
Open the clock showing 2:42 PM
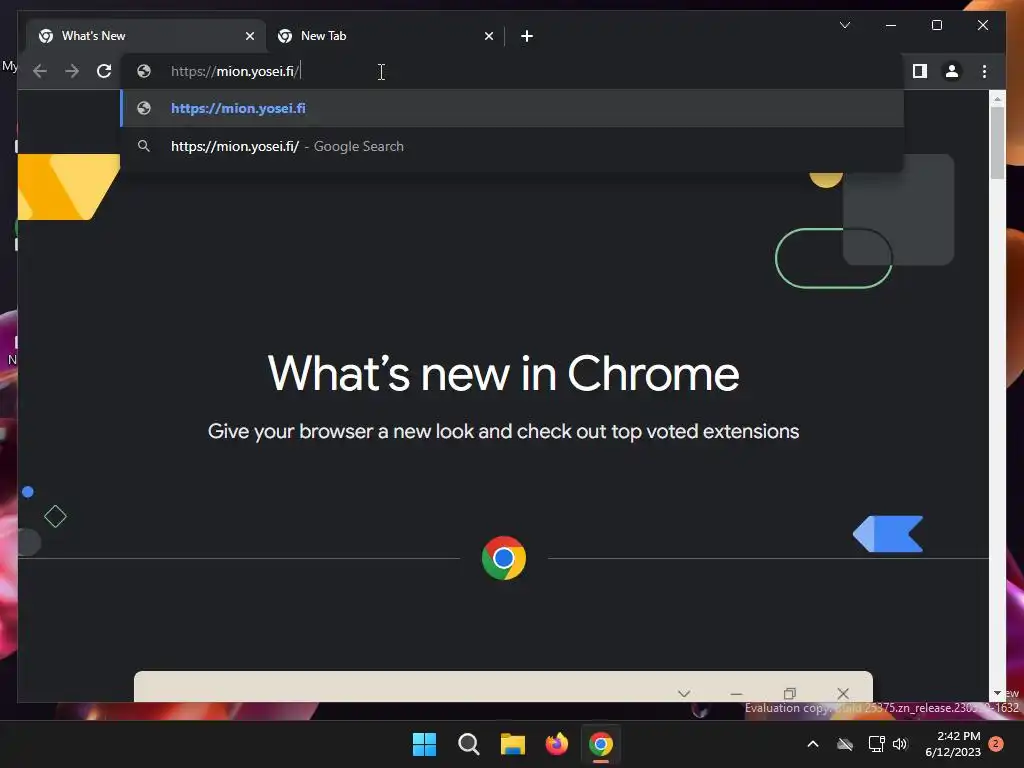953,744
